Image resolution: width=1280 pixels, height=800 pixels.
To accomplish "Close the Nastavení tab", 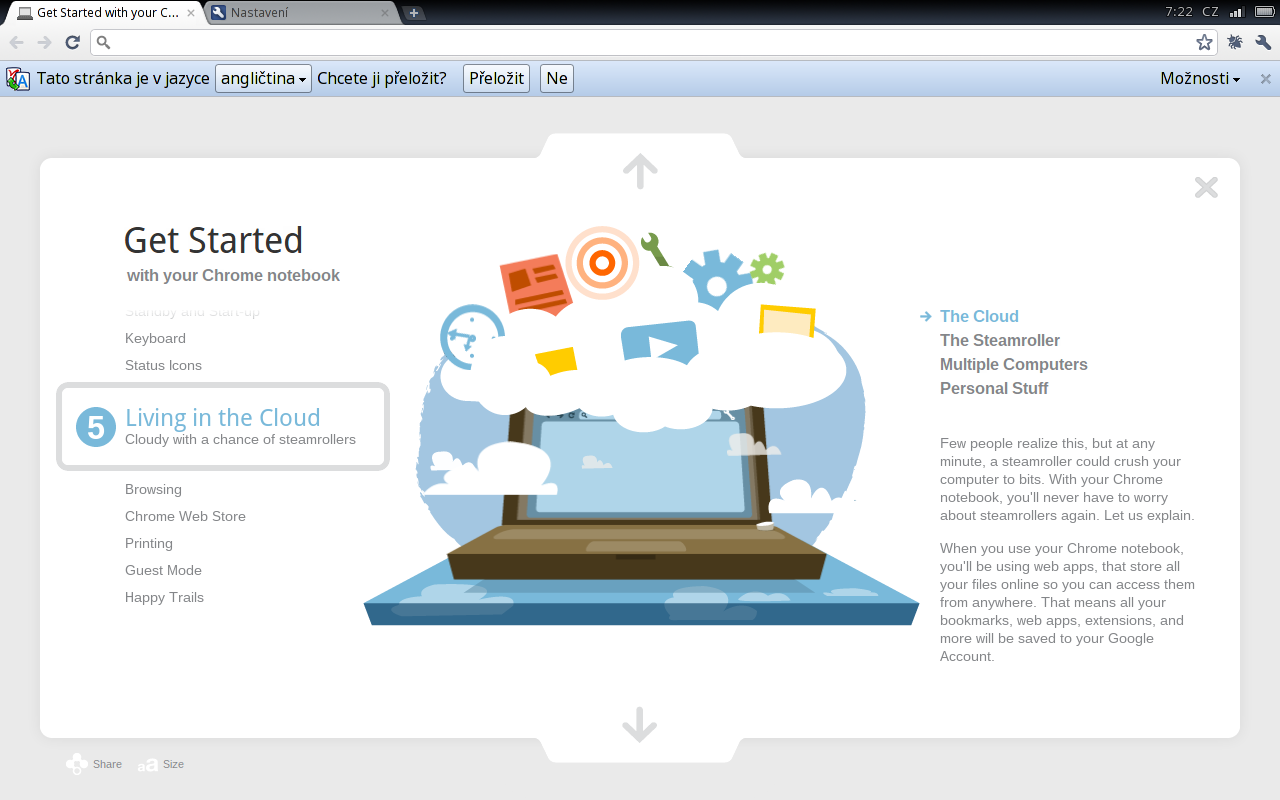I will point(385,13).
